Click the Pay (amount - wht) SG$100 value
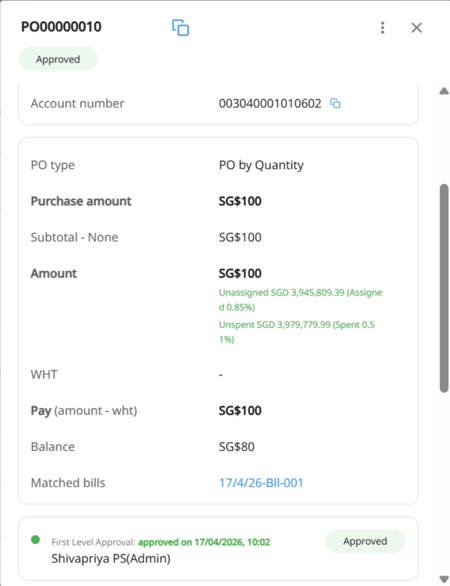The width and height of the screenshot is (450, 586). pos(240,411)
